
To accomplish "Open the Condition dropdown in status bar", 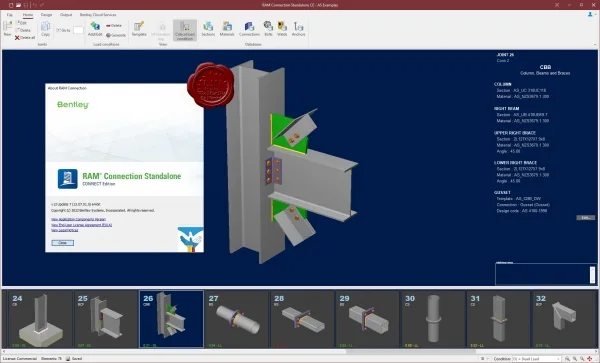I will pyautogui.click(x=536, y=359).
